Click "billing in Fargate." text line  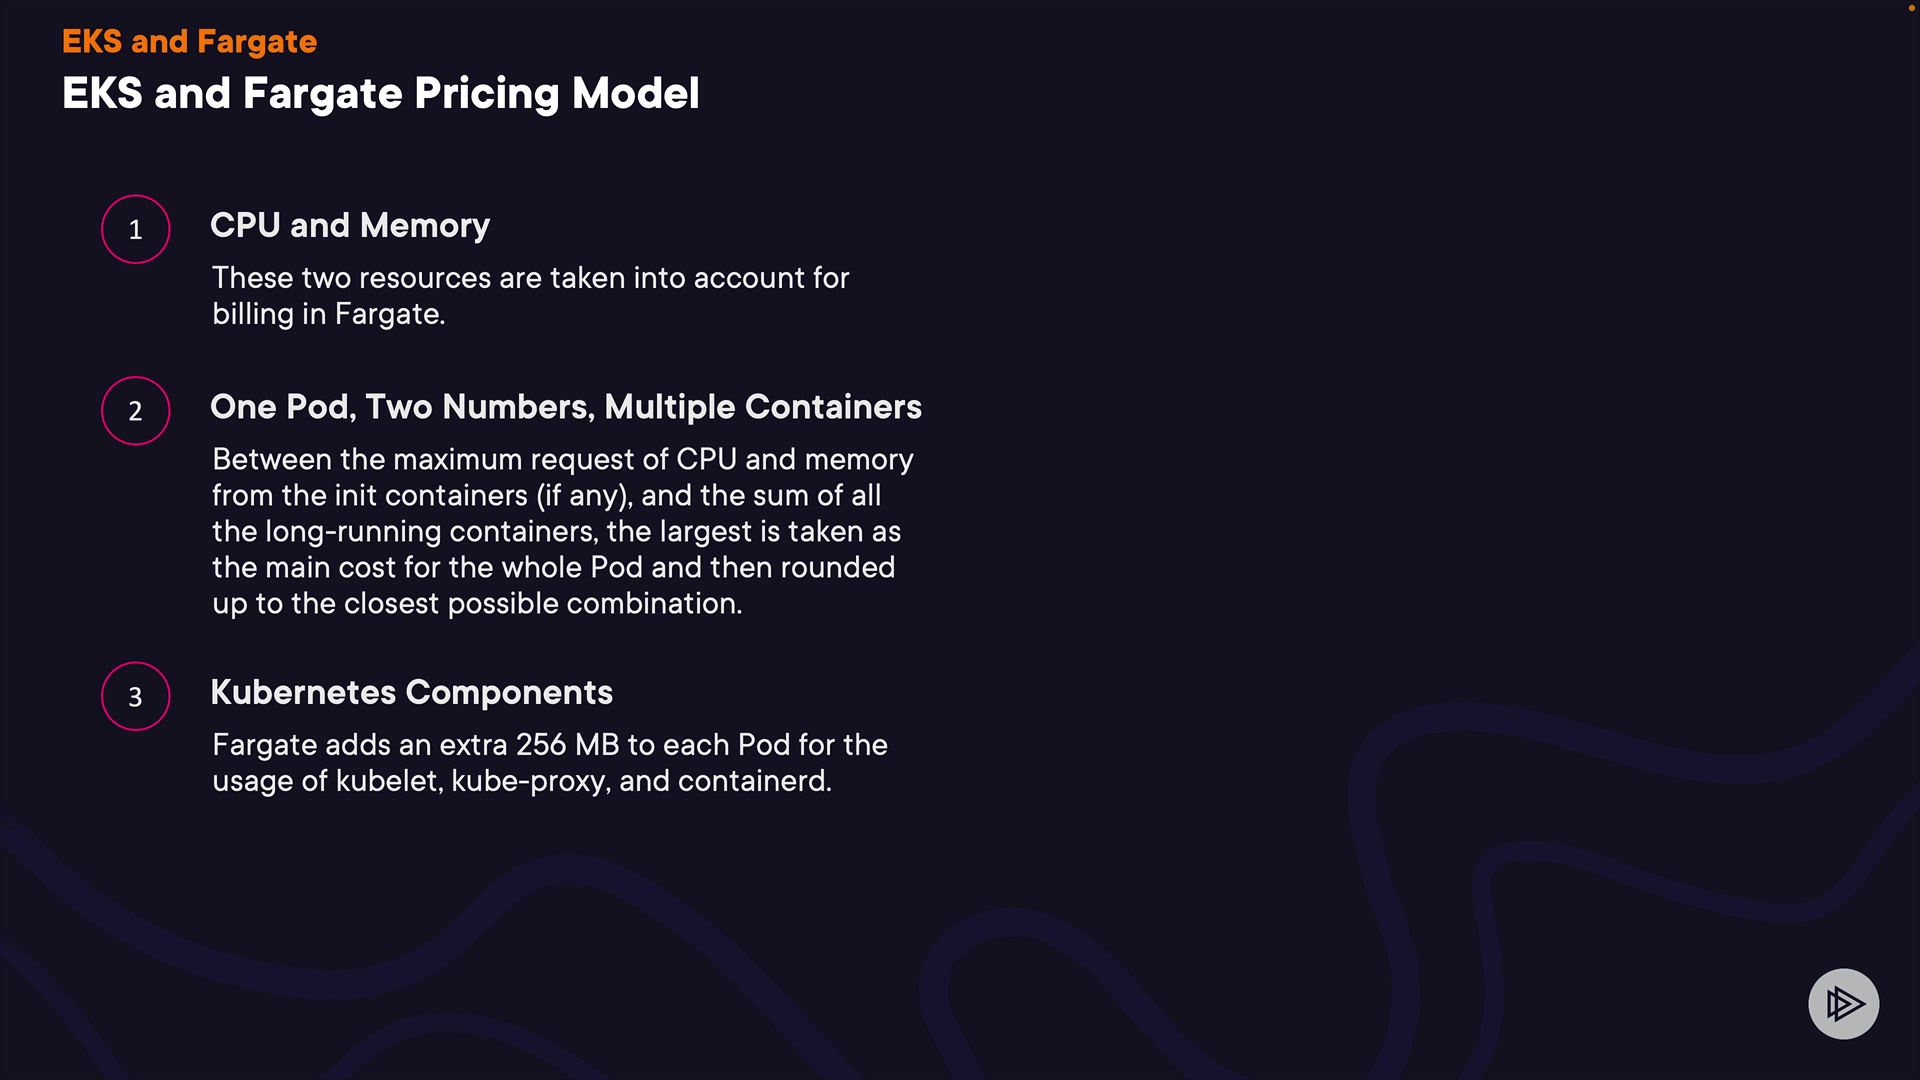(x=328, y=314)
